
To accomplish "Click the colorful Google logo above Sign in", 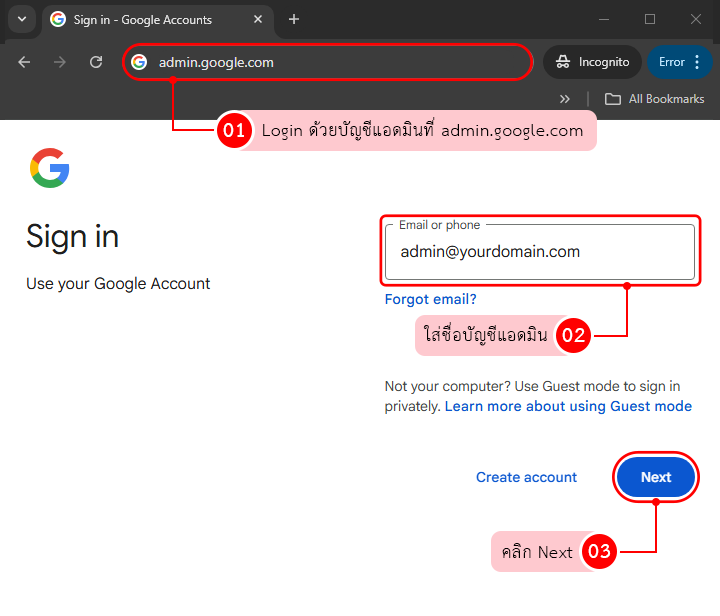I will coord(50,168).
